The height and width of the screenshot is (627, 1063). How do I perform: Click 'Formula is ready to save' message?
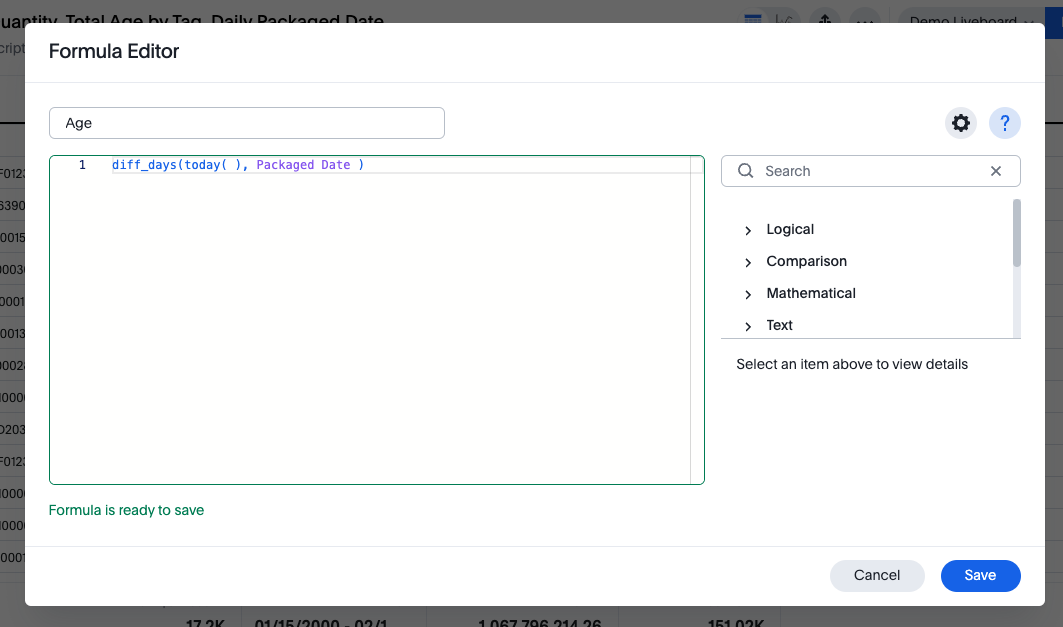(x=126, y=510)
